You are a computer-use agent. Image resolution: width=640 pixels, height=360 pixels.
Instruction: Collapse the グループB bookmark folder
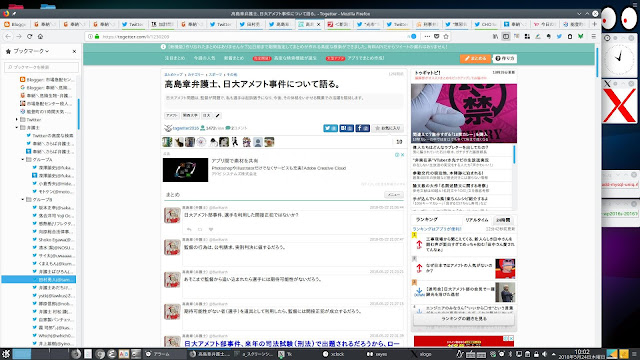[x=23, y=200]
